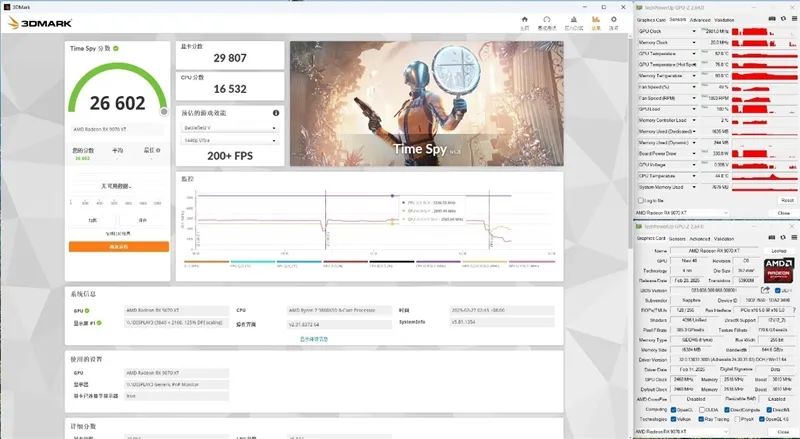Image resolution: width=800 pixels, height=439 pixels.
Task: Open the Memory Clock sensor dropdown arrow
Action: coord(694,43)
